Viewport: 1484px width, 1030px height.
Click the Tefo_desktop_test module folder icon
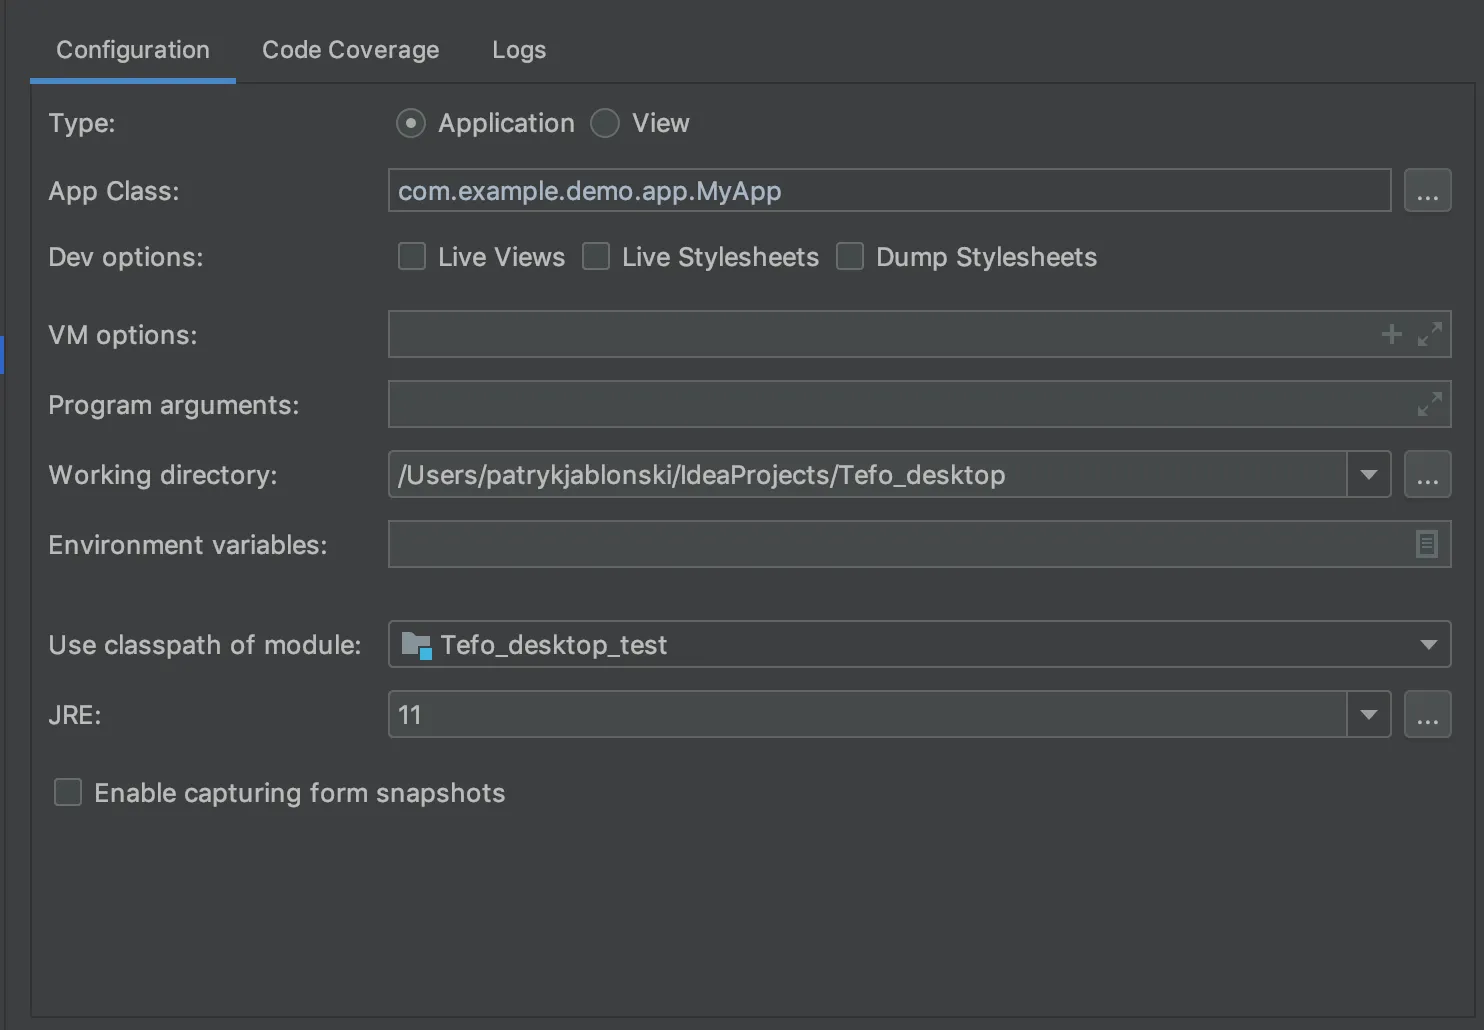(x=415, y=645)
